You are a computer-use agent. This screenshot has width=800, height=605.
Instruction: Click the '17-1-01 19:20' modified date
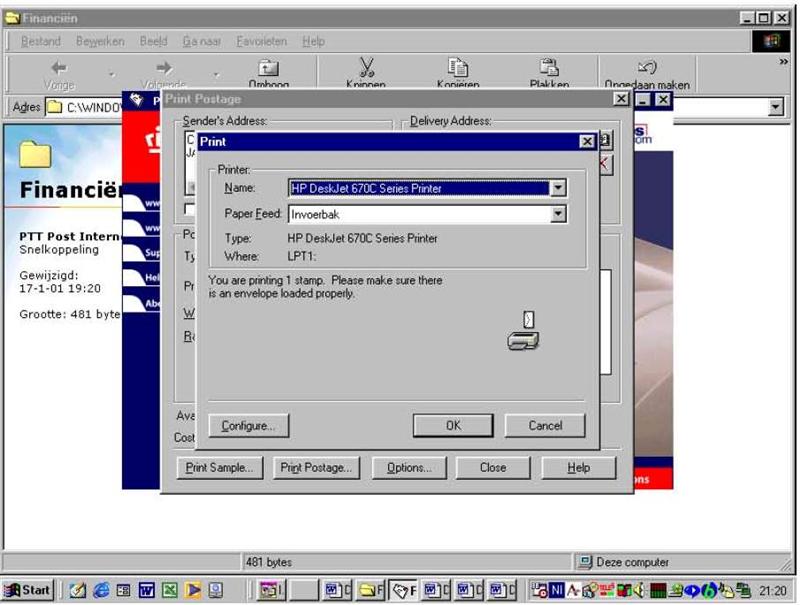click(x=60, y=288)
